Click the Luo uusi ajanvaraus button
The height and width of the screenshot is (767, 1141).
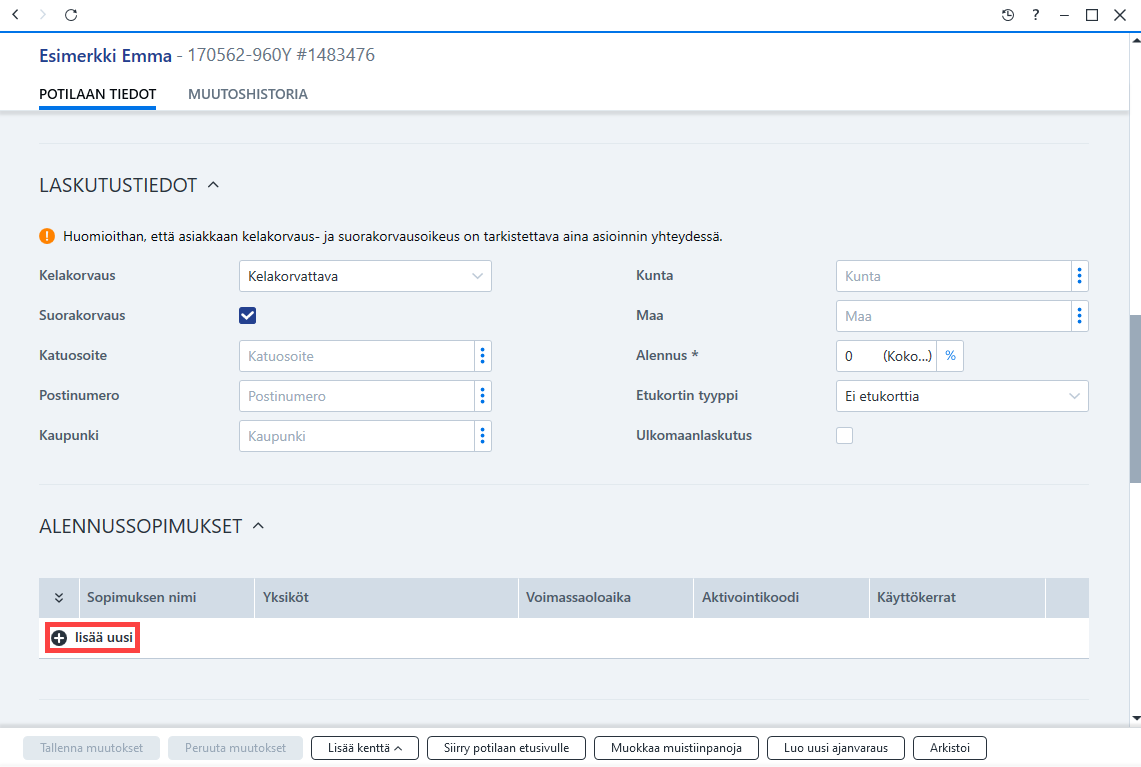point(835,747)
